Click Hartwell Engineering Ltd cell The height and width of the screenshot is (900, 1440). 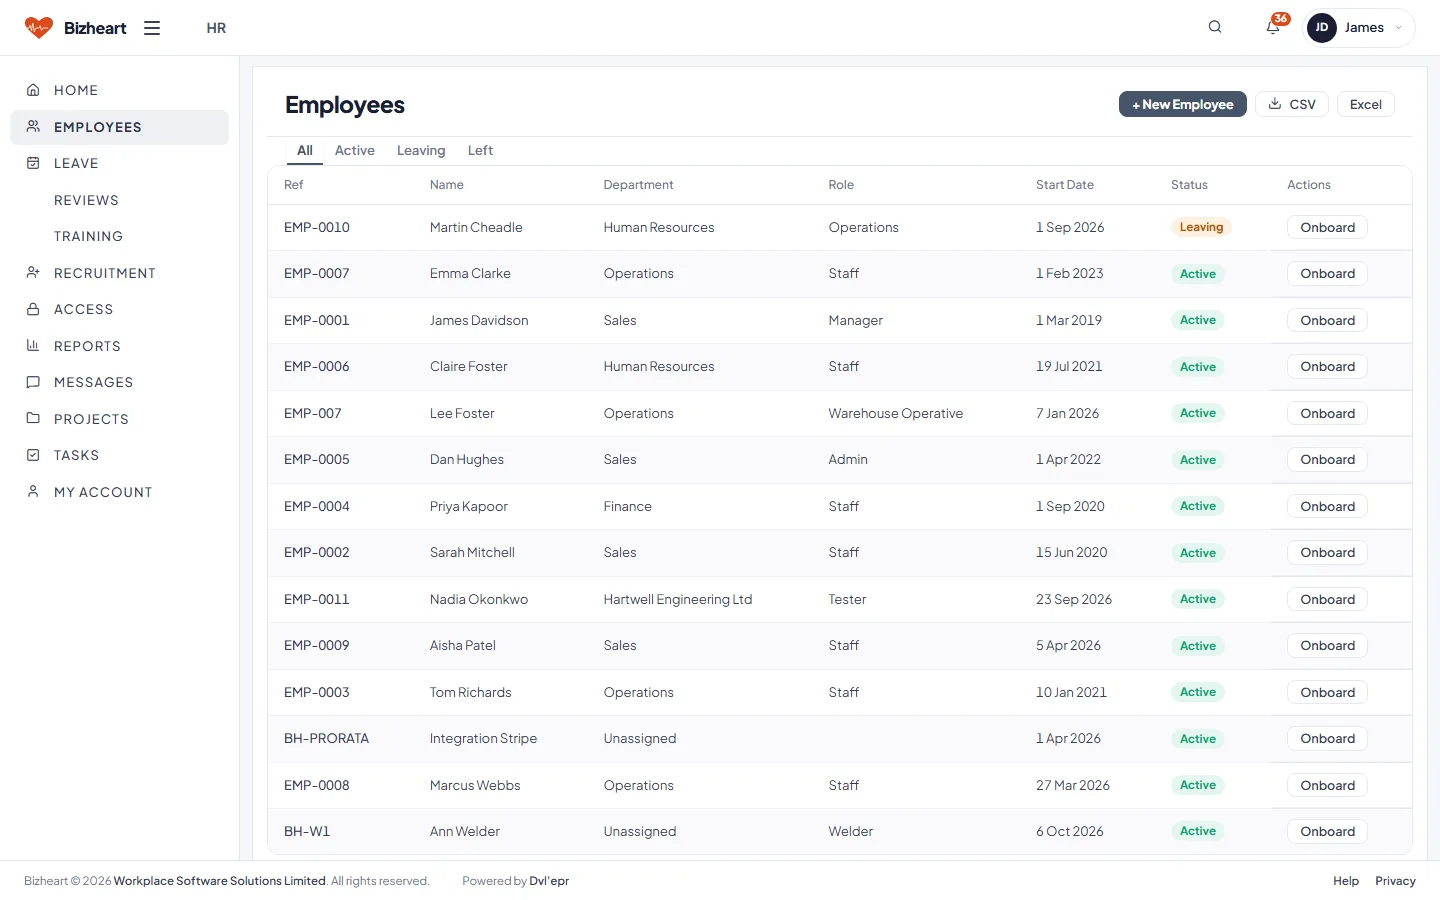click(678, 599)
